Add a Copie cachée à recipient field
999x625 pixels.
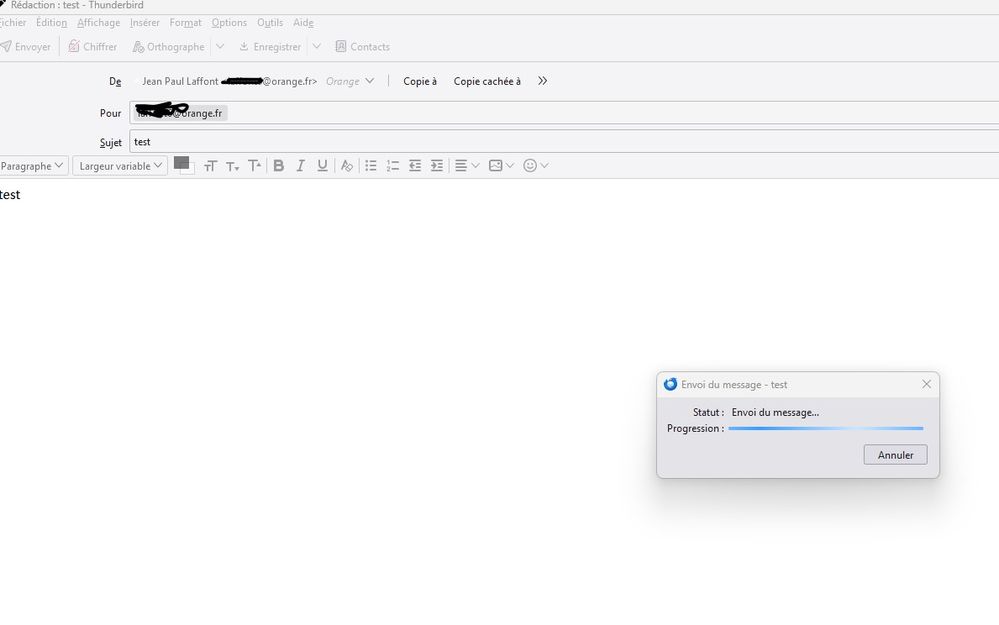(487, 81)
